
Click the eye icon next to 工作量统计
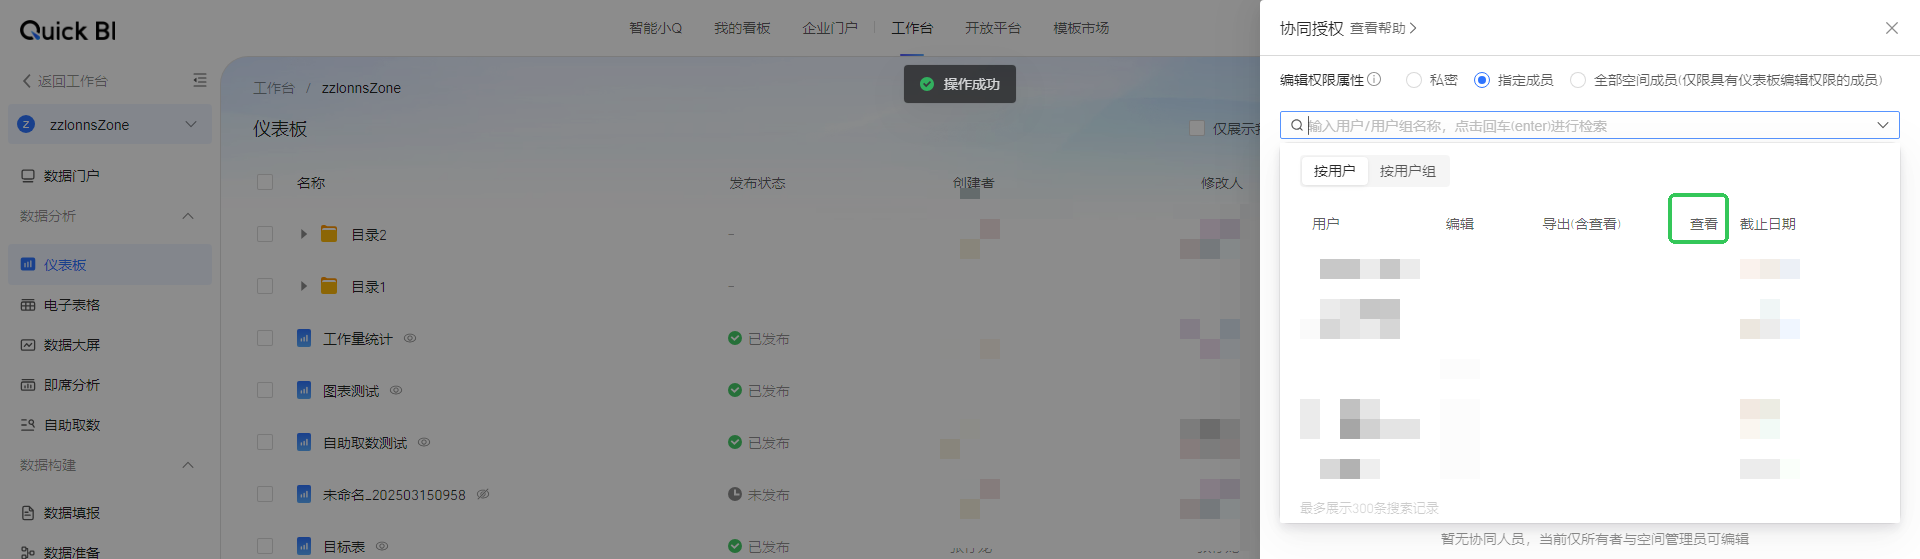pyautogui.click(x=410, y=339)
